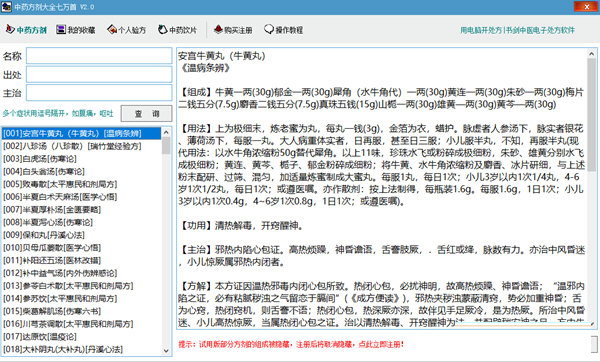Viewport: 600px width, 362px height.
Task: Click the 【方解】 heading in detail text
Action: [197, 286]
